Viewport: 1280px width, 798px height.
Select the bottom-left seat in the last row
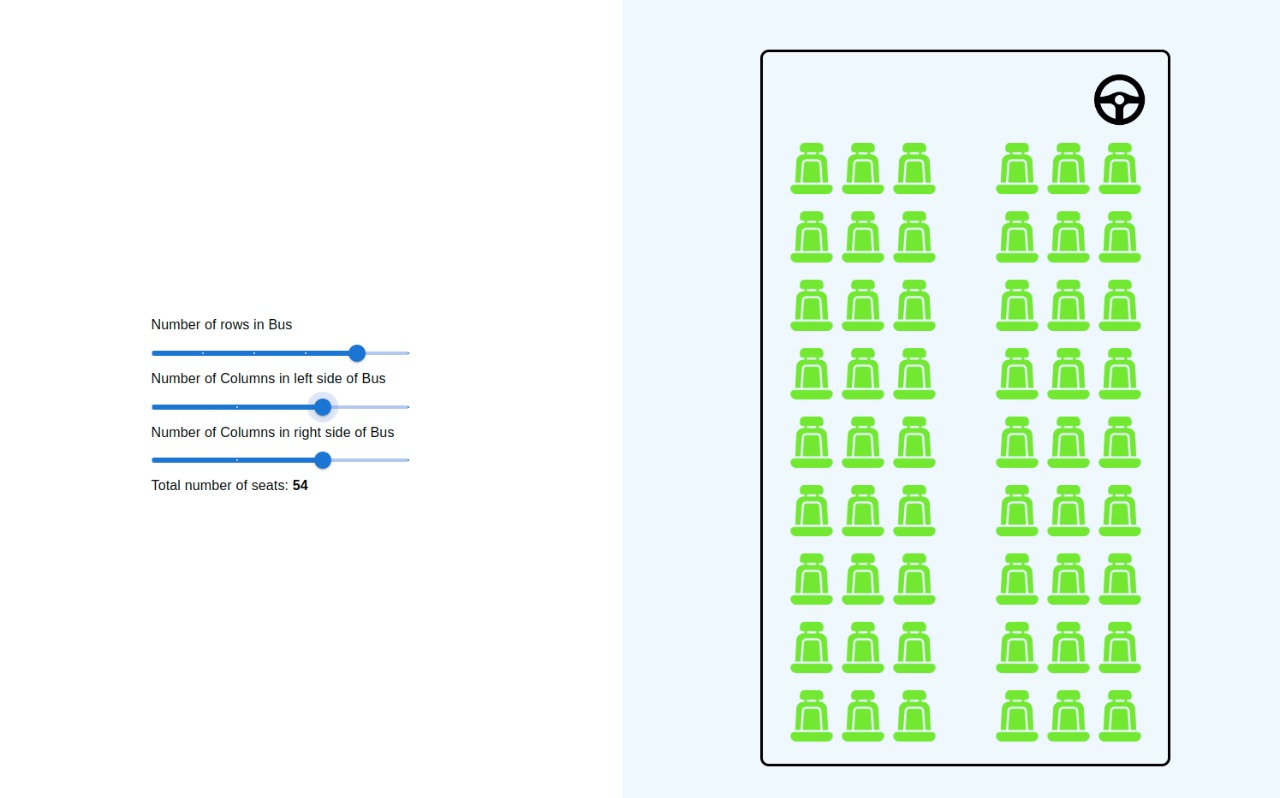tap(810, 715)
